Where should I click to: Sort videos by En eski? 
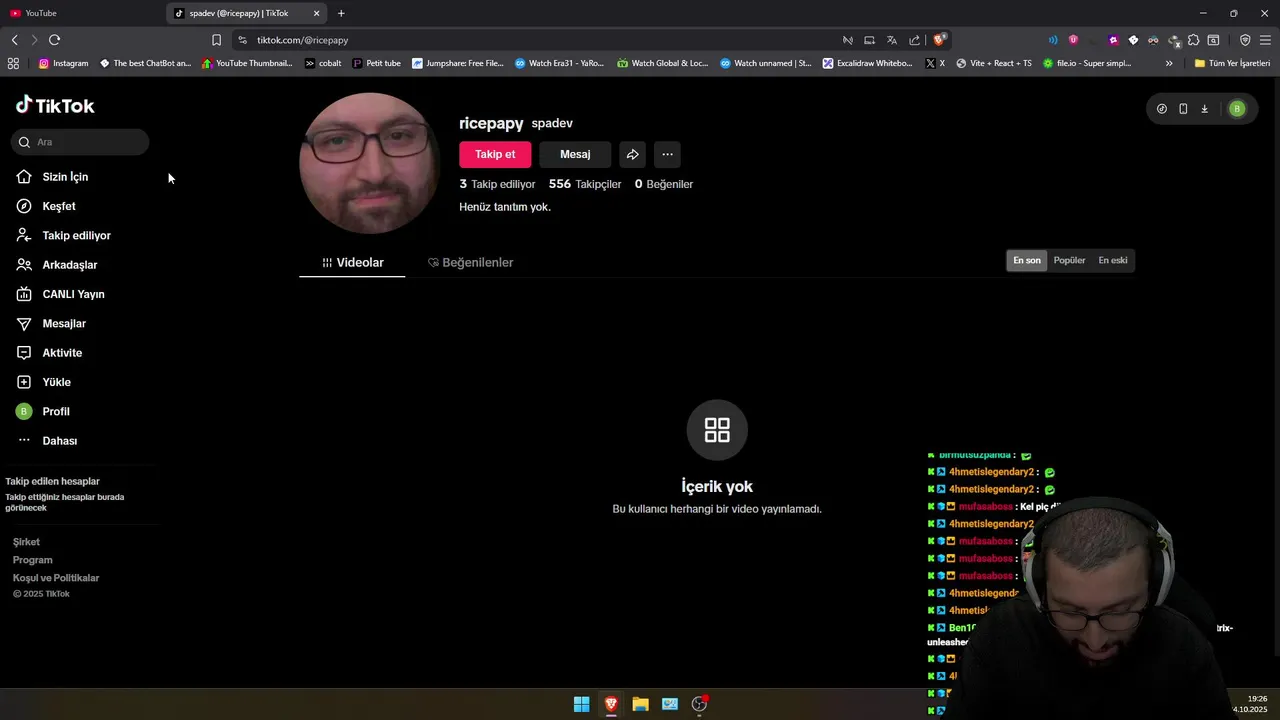pos(1113,260)
